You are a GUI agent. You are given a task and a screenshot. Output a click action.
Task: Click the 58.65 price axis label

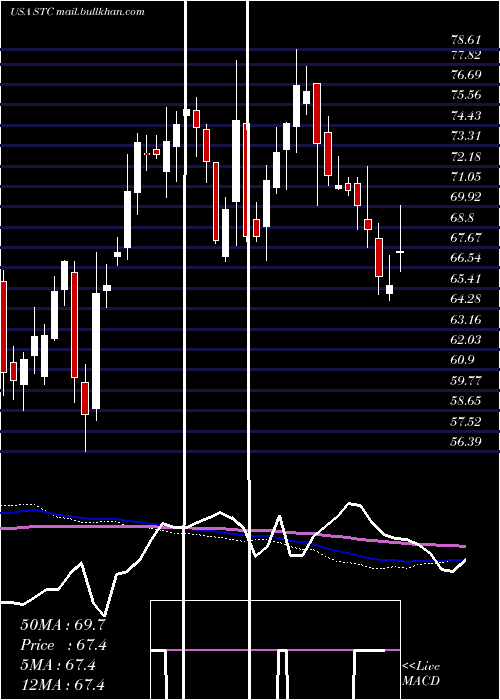pos(466,400)
